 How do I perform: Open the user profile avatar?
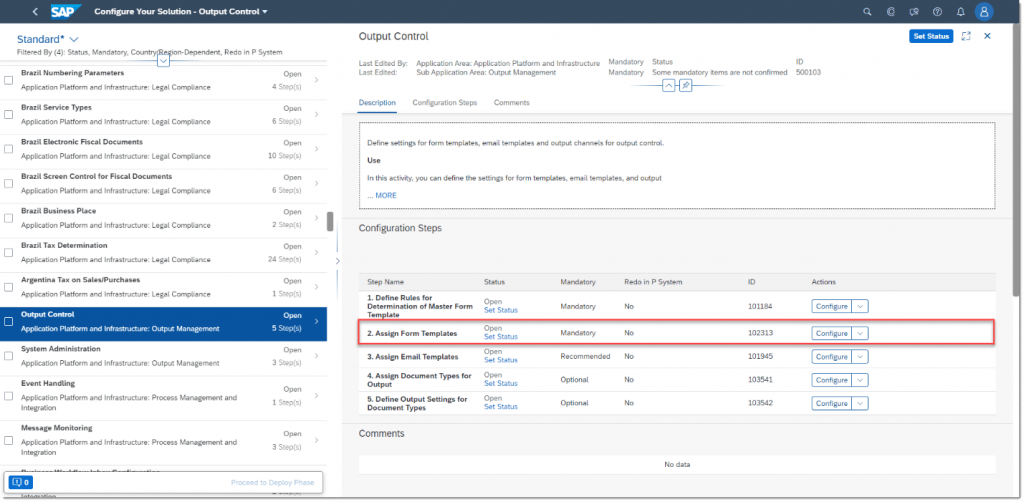(984, 12)
